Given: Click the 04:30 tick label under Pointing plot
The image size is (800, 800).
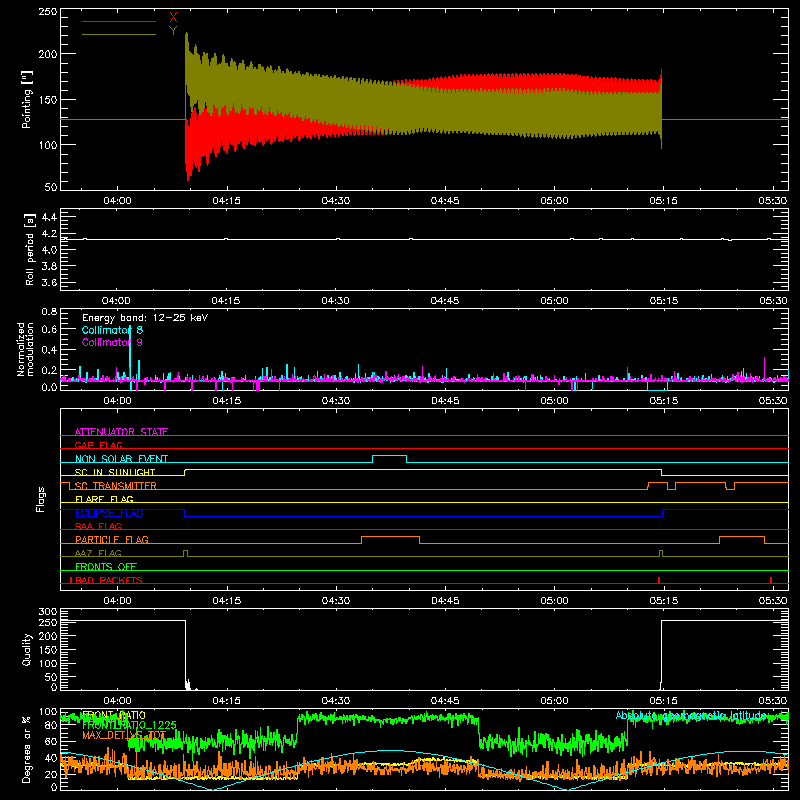Looking at the screenshot, I should pyautogui.click(x=336, y=201).
